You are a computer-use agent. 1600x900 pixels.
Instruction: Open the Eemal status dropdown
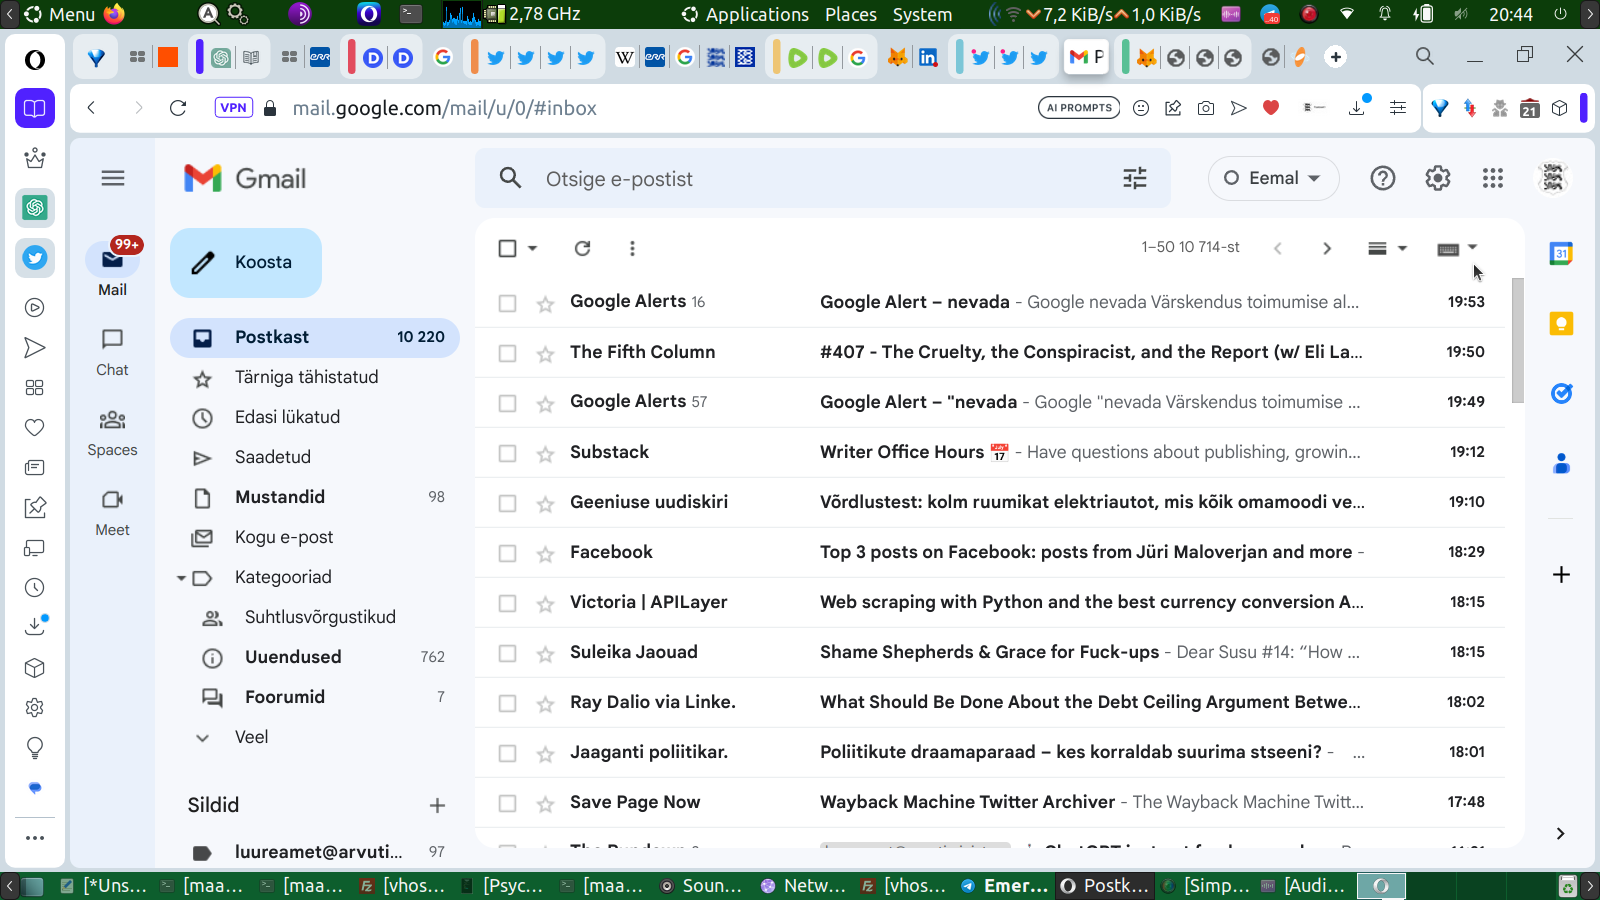click(x=1273, y=178)
